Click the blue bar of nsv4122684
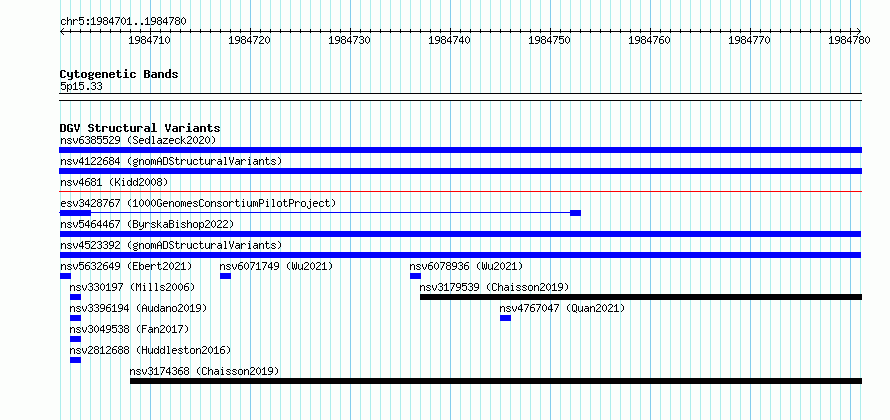 (460, 171)
